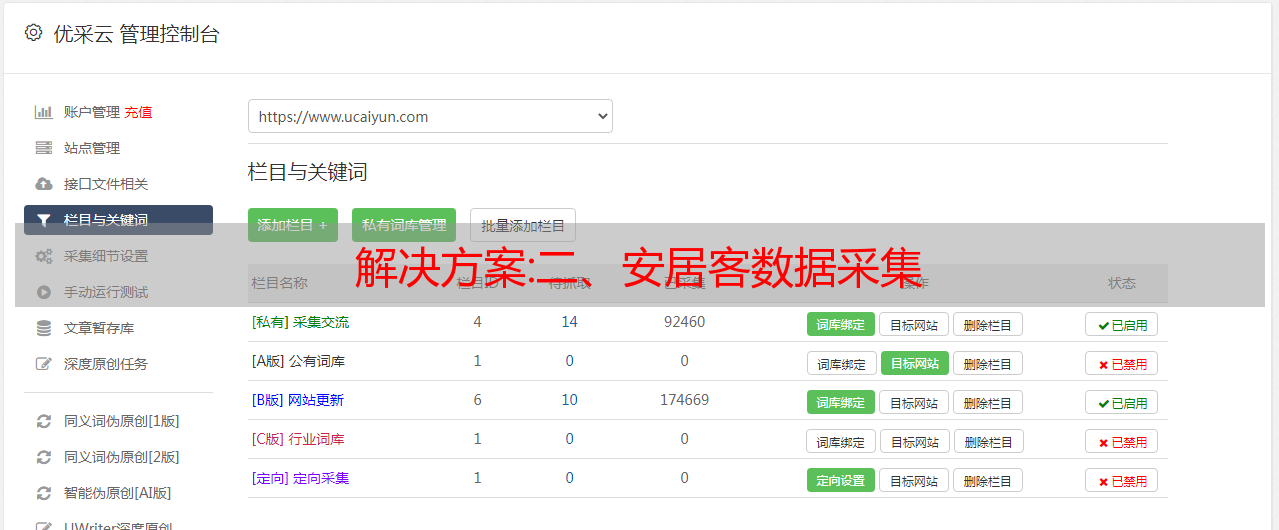Image resolution: width=1279 pixels, height=530 pixels.
Task: Click the [B版] 网站更新 column name
Action: point(298,400)
